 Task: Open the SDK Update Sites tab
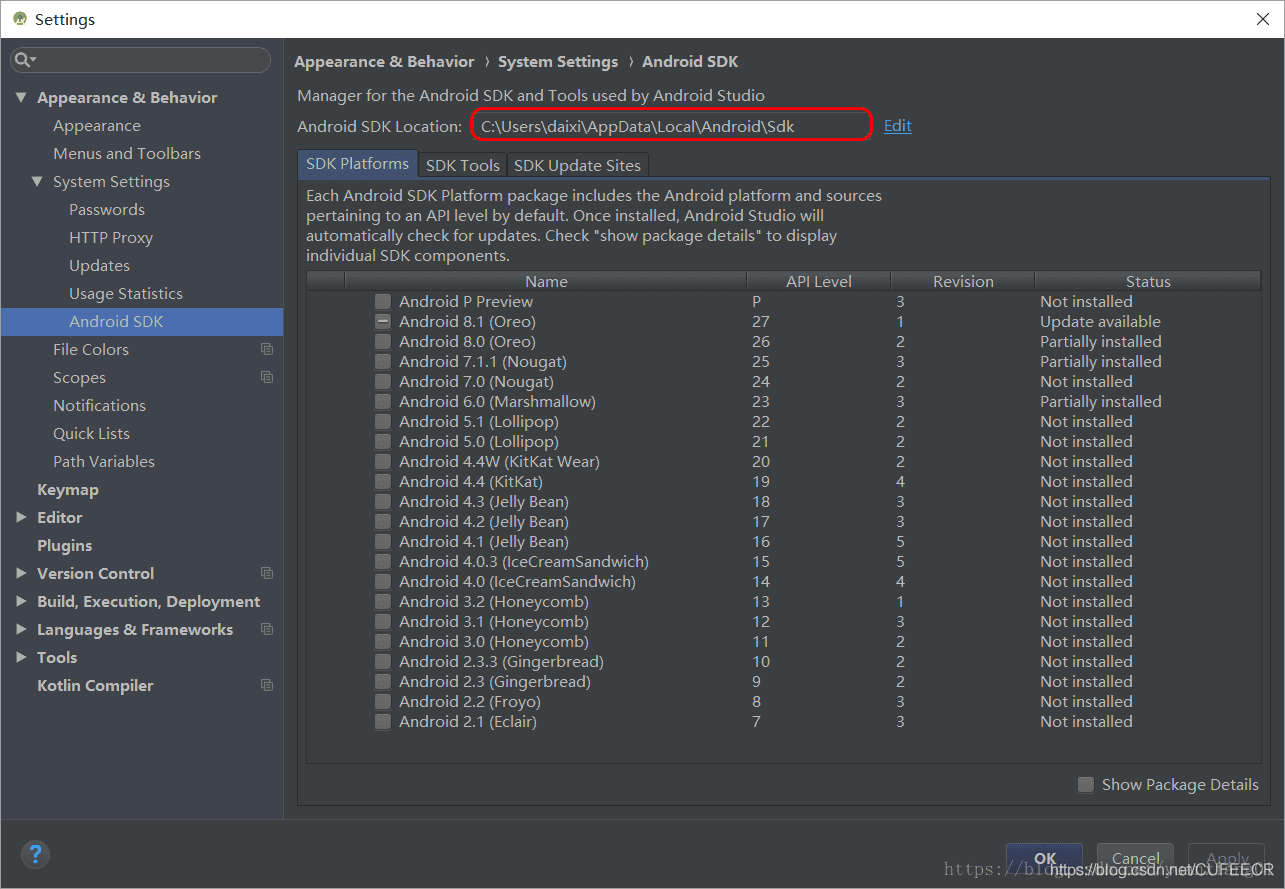tap(578, 165)
